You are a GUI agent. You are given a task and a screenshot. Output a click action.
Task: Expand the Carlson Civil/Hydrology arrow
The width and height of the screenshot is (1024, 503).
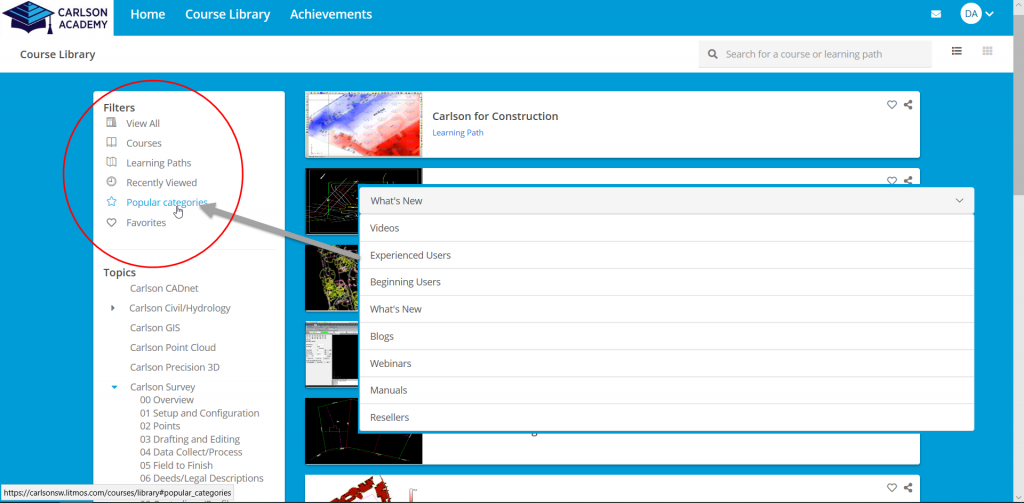coord(113,308)
